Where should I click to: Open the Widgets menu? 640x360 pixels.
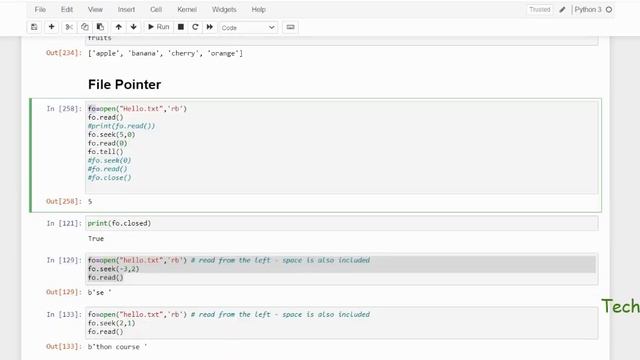[224, 9]
